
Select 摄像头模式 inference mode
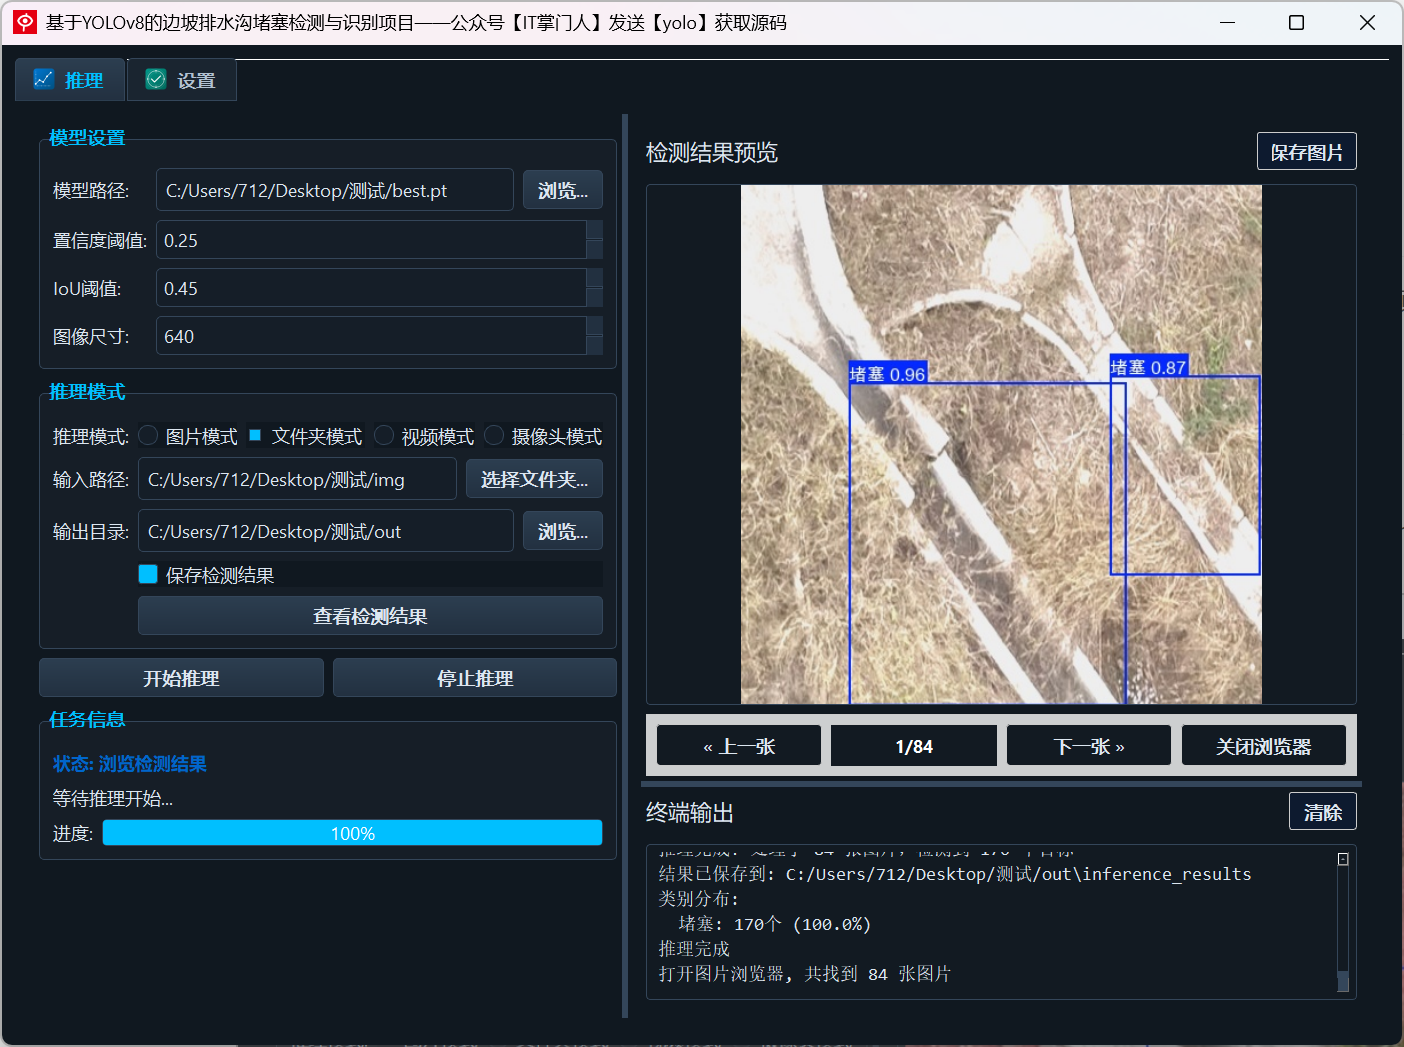point(493,435)
